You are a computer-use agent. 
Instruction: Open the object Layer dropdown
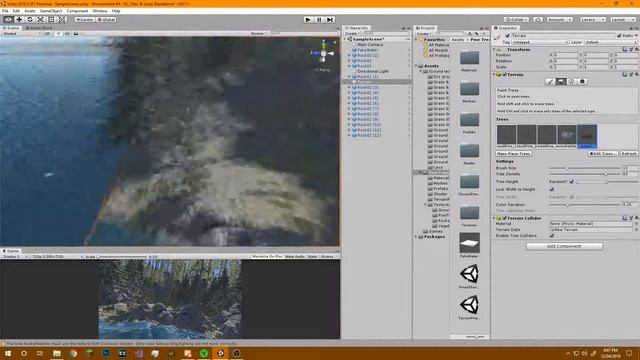(611, 42)
